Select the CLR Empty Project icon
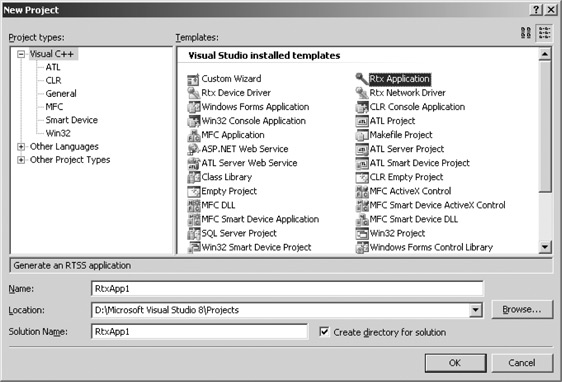The height and width of the screenshot is (382, 562). click(x=361, y=177)
